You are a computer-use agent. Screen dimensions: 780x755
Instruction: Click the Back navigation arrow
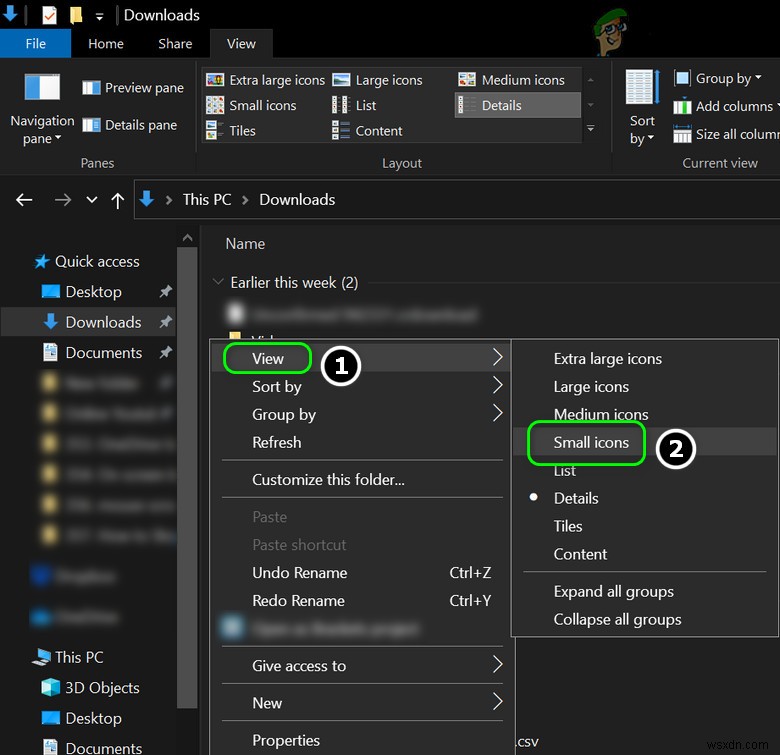[x=25, y=200]
